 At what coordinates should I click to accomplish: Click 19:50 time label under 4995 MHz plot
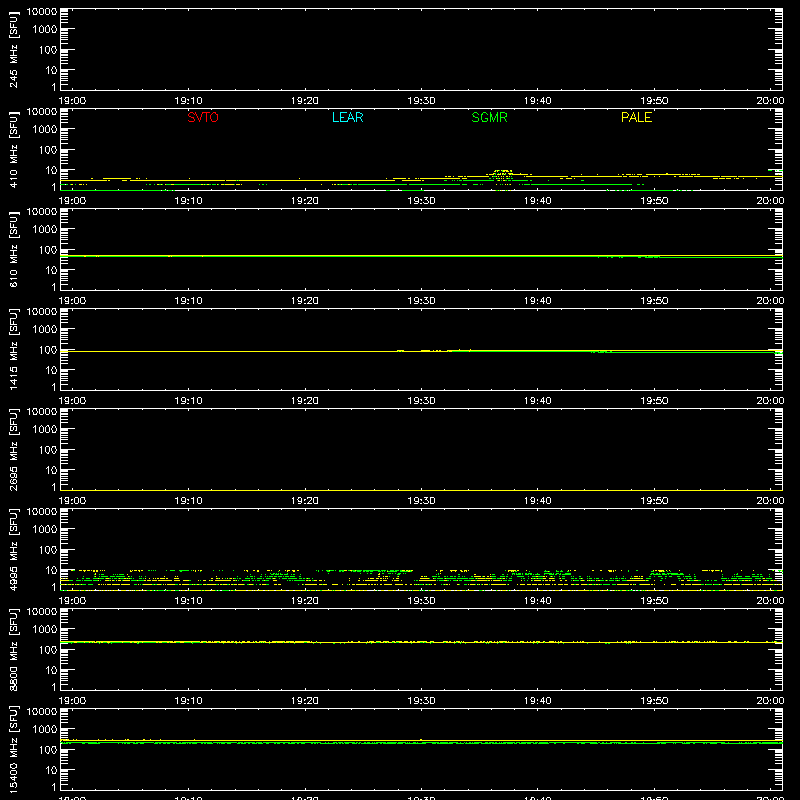[654, 601]
